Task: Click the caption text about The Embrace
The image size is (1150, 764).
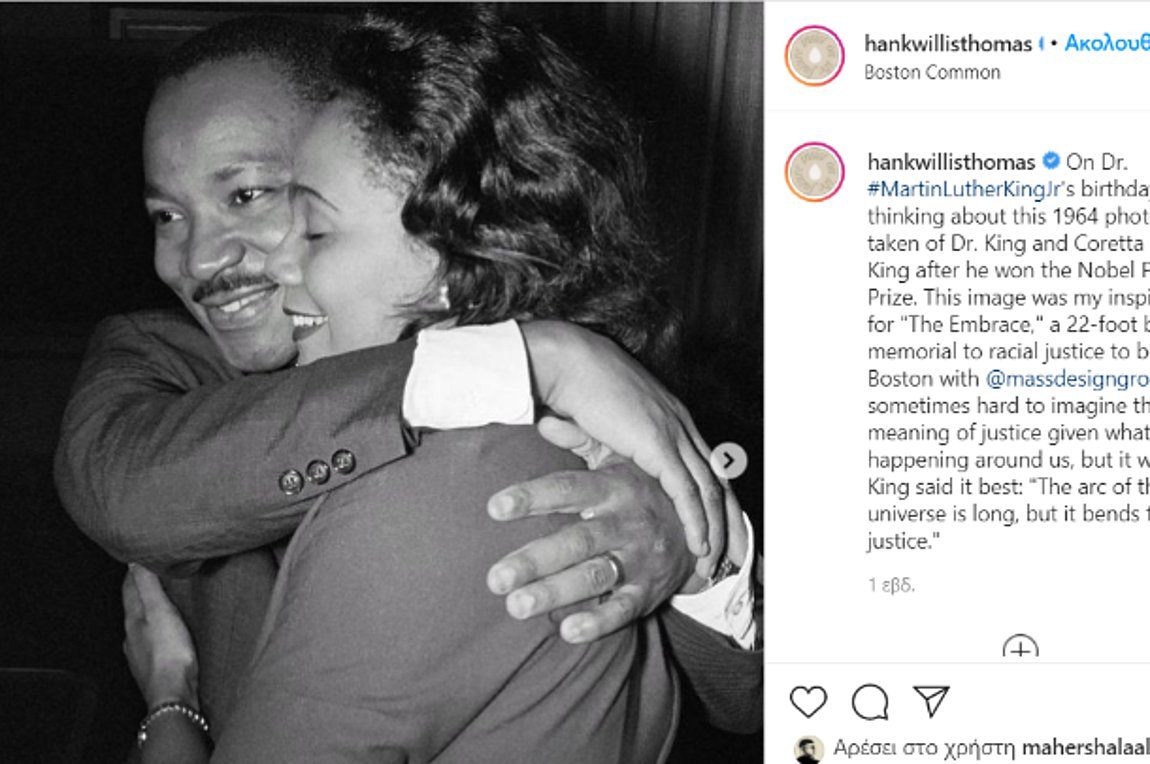Action: click(1008, 351)
